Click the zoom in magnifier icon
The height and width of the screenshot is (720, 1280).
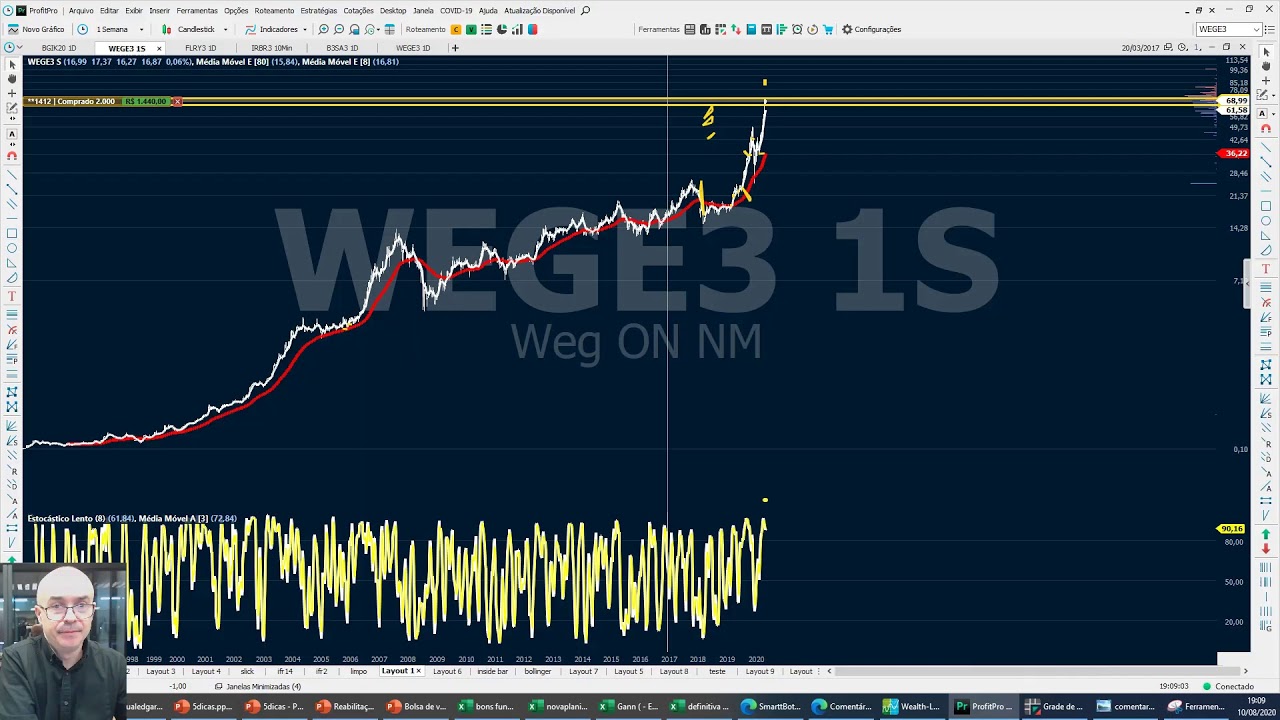323,29
